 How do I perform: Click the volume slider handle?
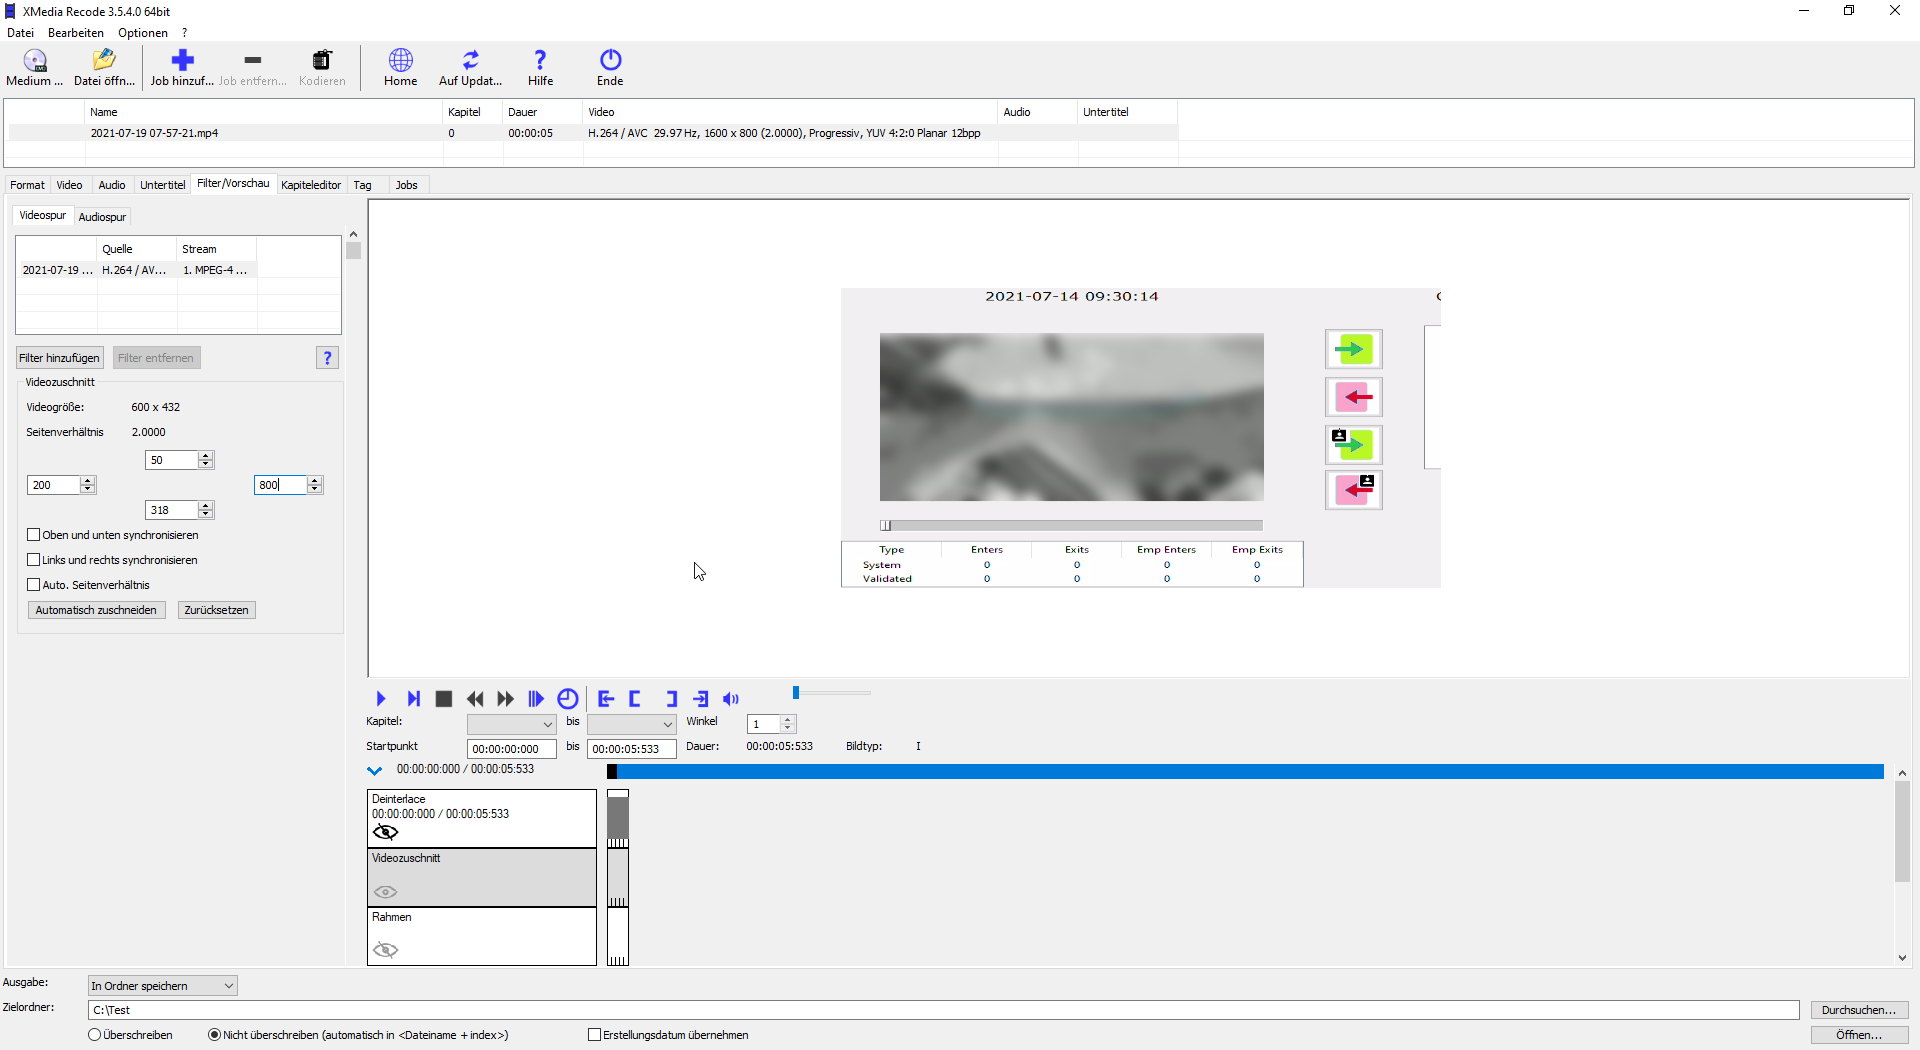pyautogui.click(x=796, y=692)
